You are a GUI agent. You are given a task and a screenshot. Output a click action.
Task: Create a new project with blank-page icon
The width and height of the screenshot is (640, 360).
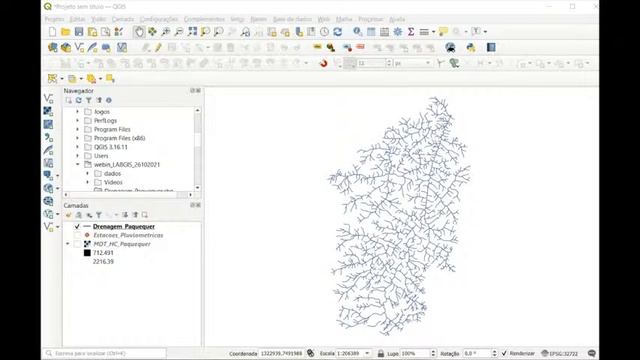[52, 32]
